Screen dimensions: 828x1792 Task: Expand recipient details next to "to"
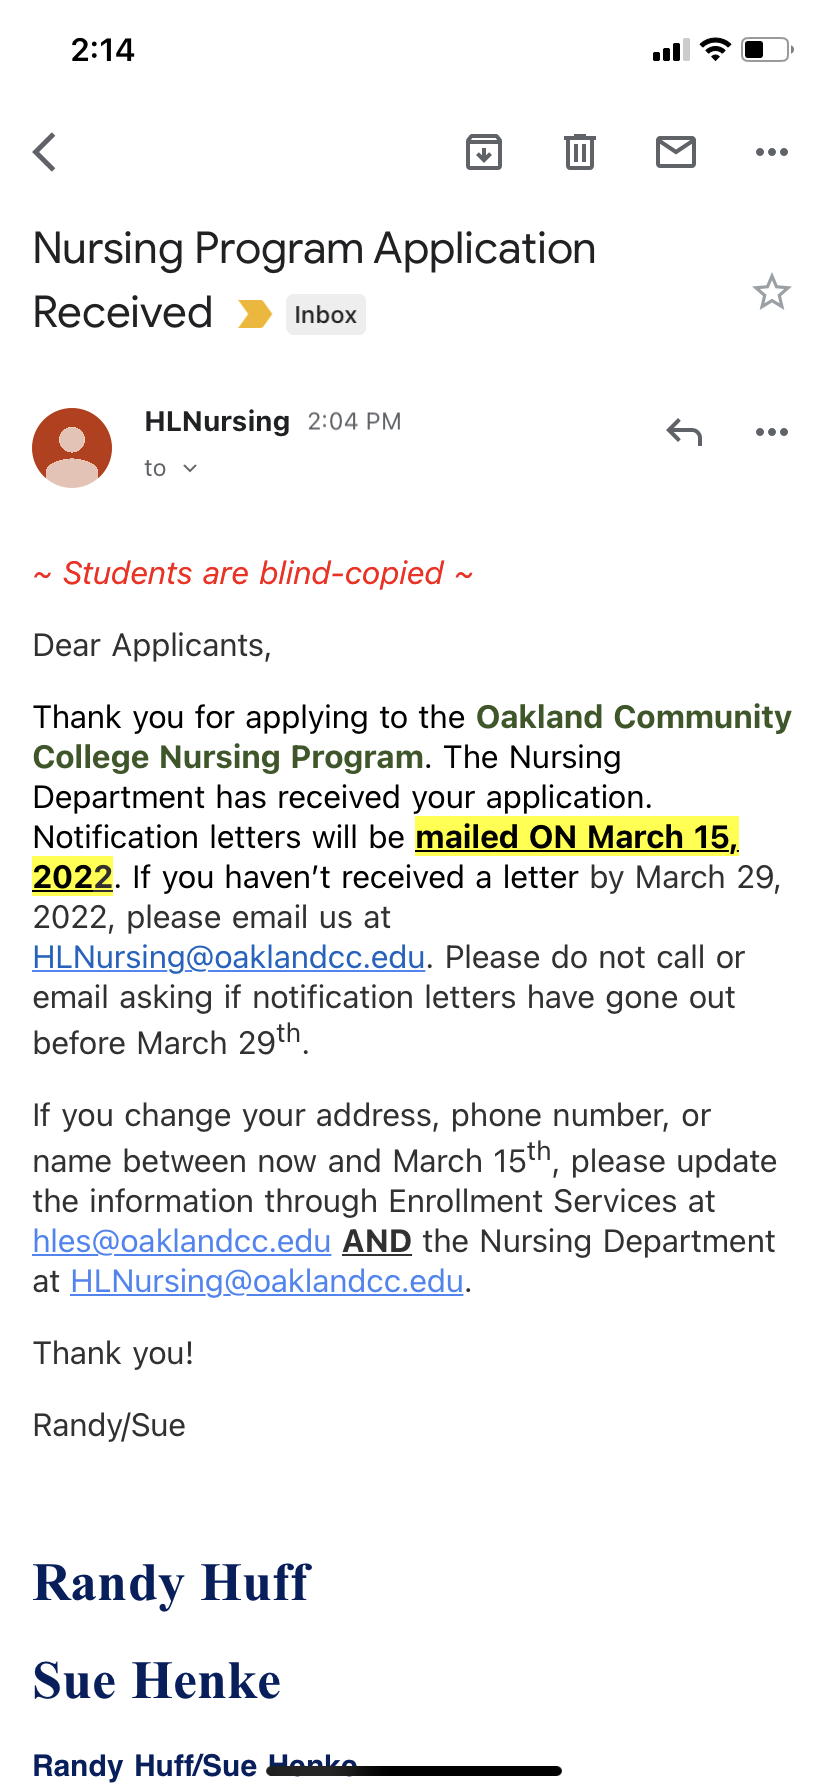(190, 468)
